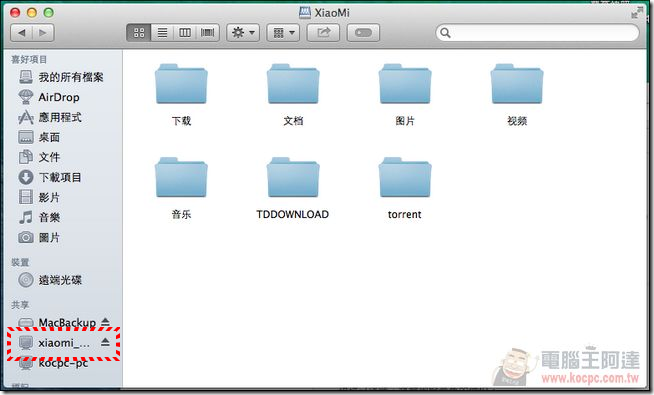Click the 下载 folder name label
This screenshot has width=654, height=395.
[x=181, y=121]
